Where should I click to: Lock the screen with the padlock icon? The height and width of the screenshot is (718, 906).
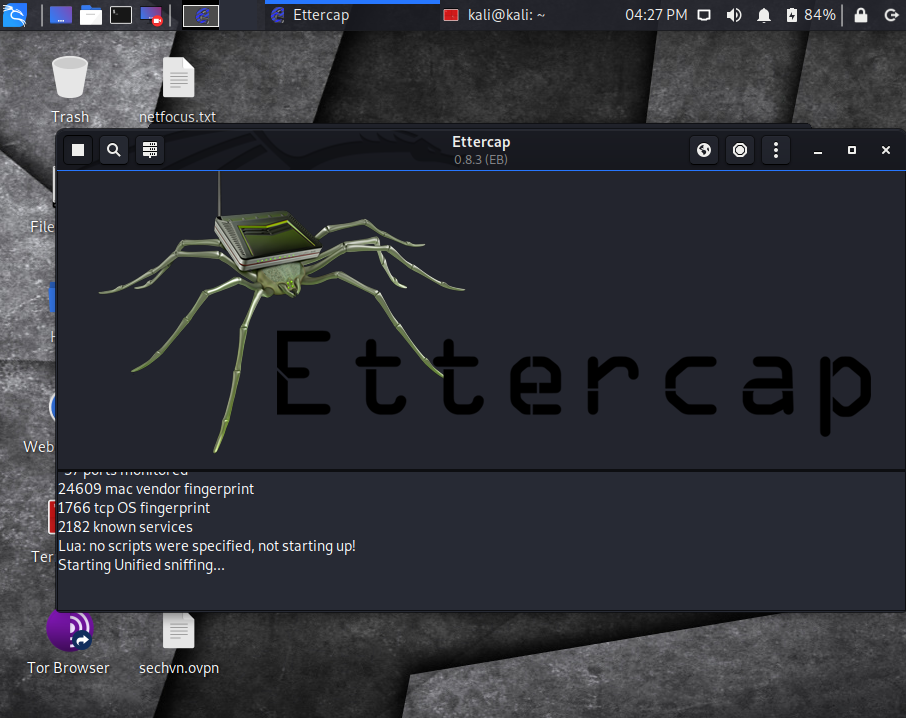(x=861, y=15)
